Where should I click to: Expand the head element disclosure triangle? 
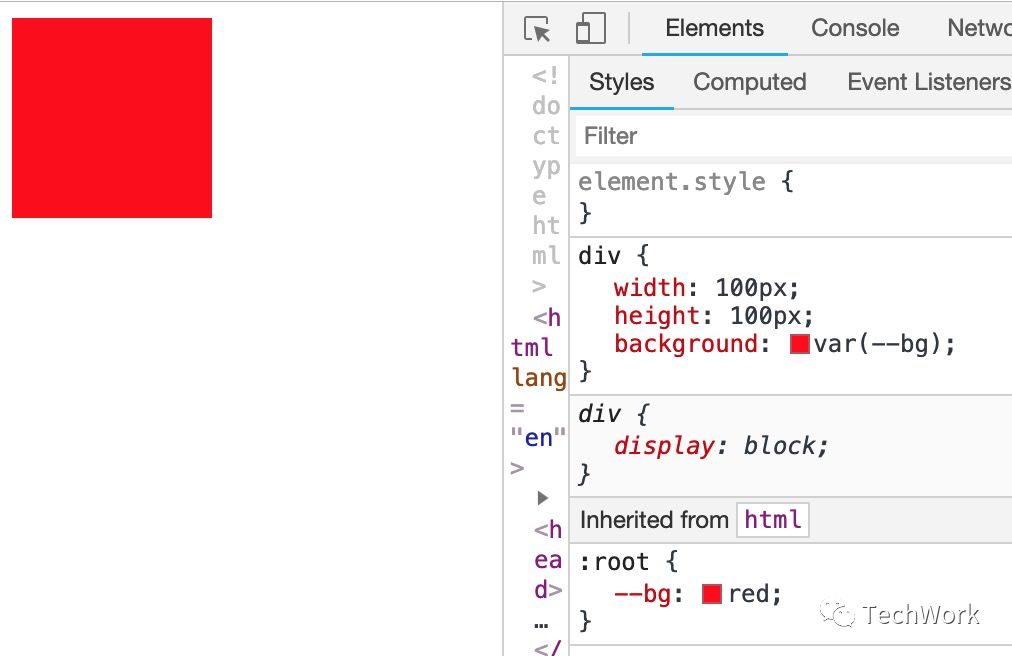coord(543,498)
